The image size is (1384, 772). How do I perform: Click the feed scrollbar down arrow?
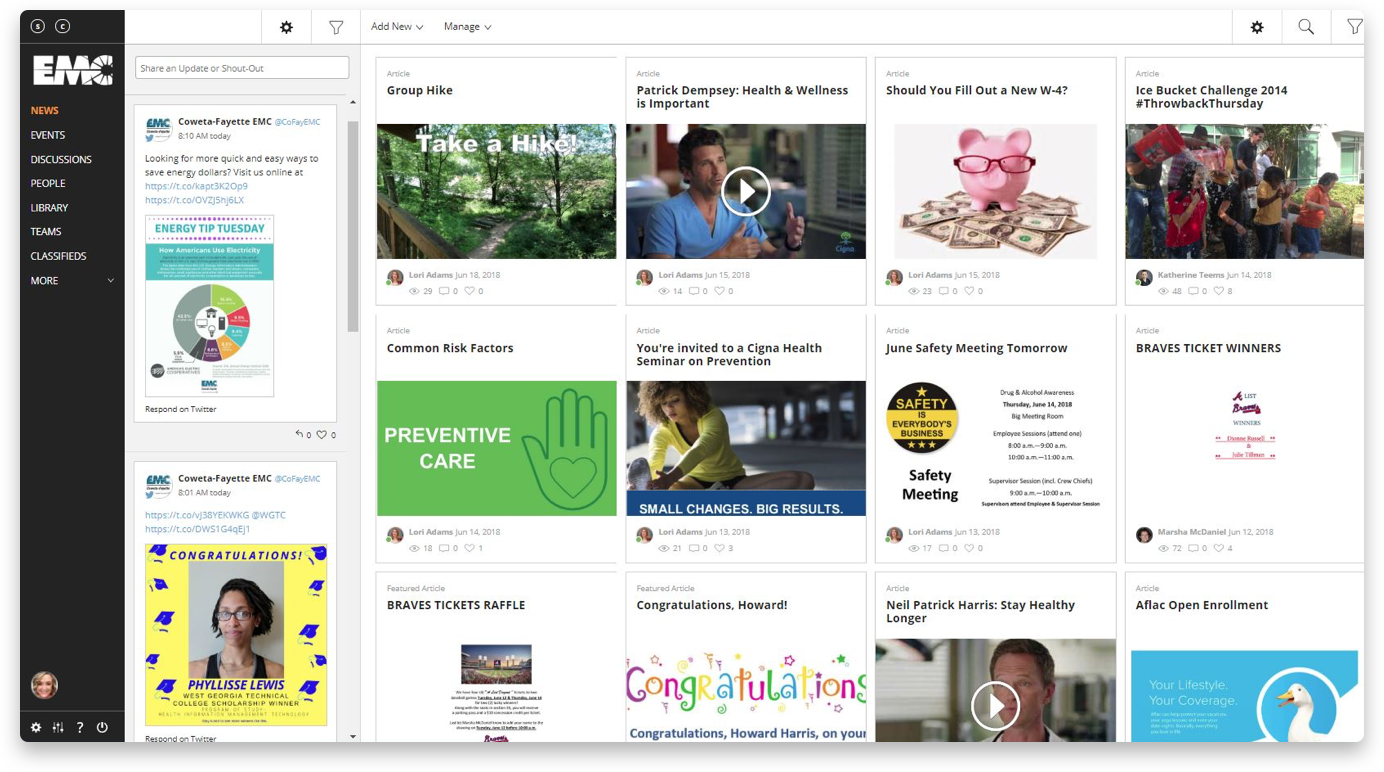tap(353, 736)
